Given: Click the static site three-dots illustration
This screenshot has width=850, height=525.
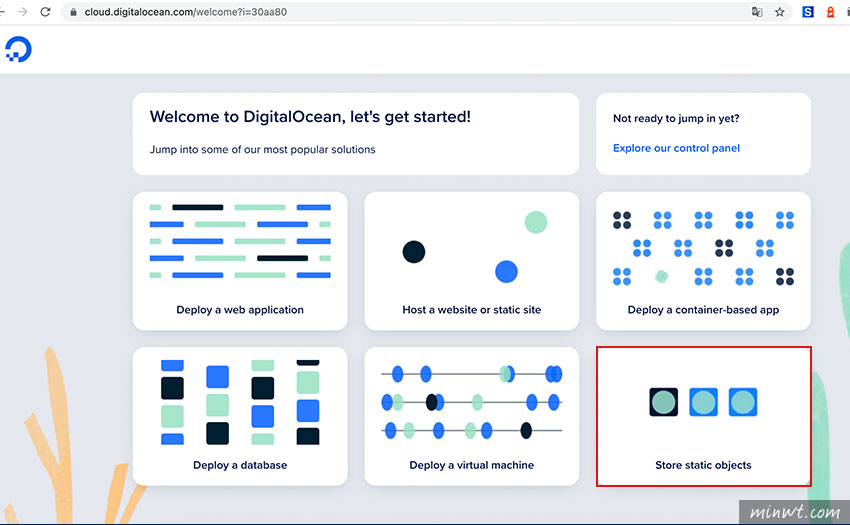Looking at the screenshot, I should 475,247.
